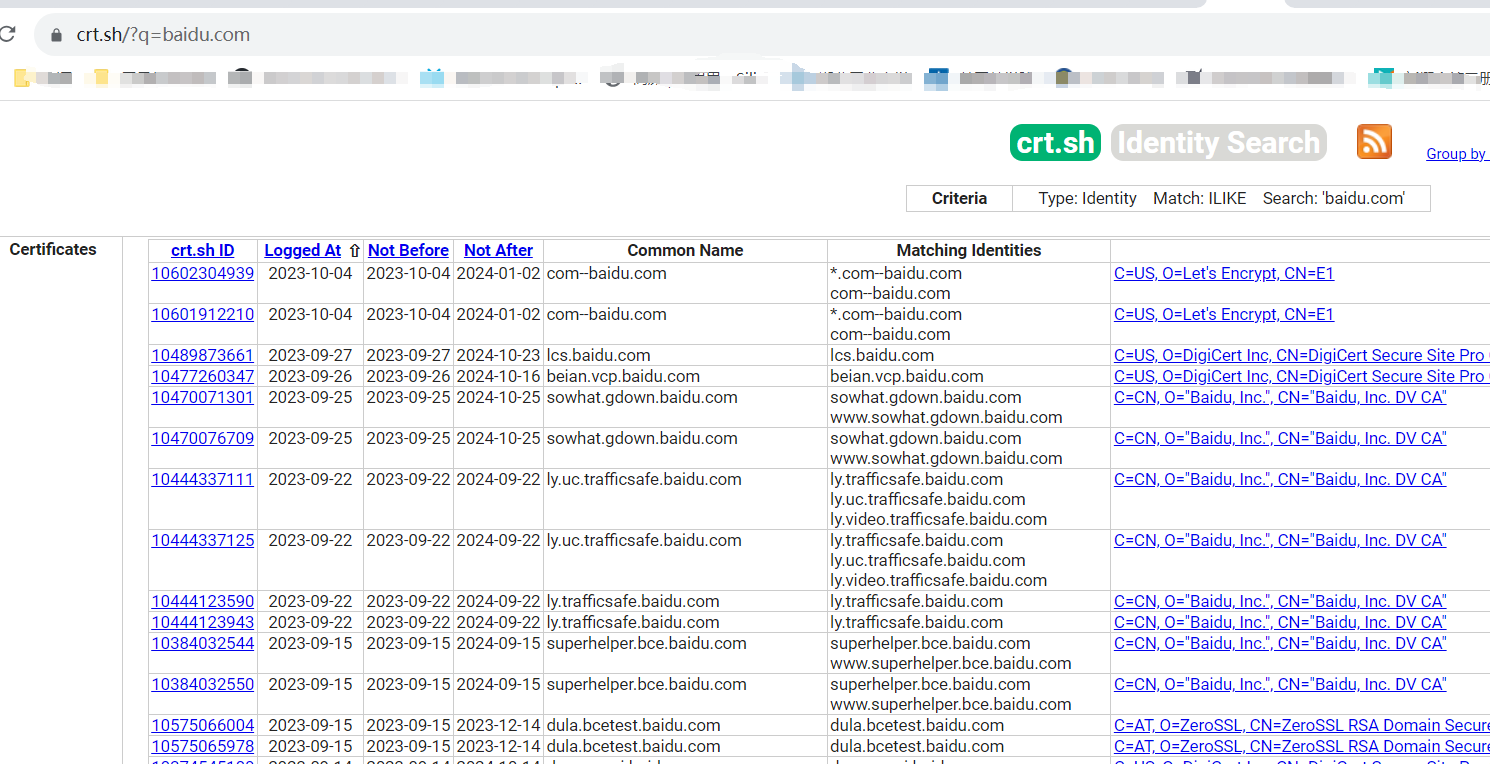Open certificate ID 10444123590
Viewport: 1490px width, 764px height.
[203, 601]
